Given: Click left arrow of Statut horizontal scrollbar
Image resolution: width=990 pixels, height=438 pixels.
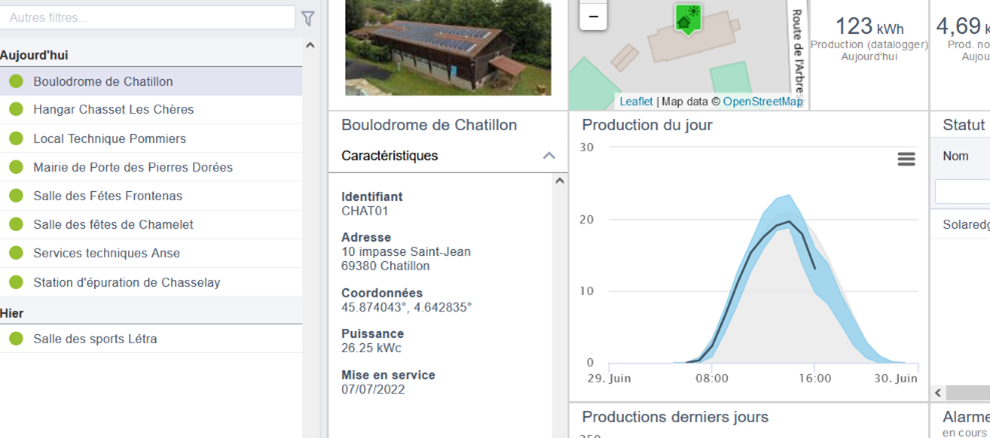Looking at the screenshot, I should coord(938,393).
